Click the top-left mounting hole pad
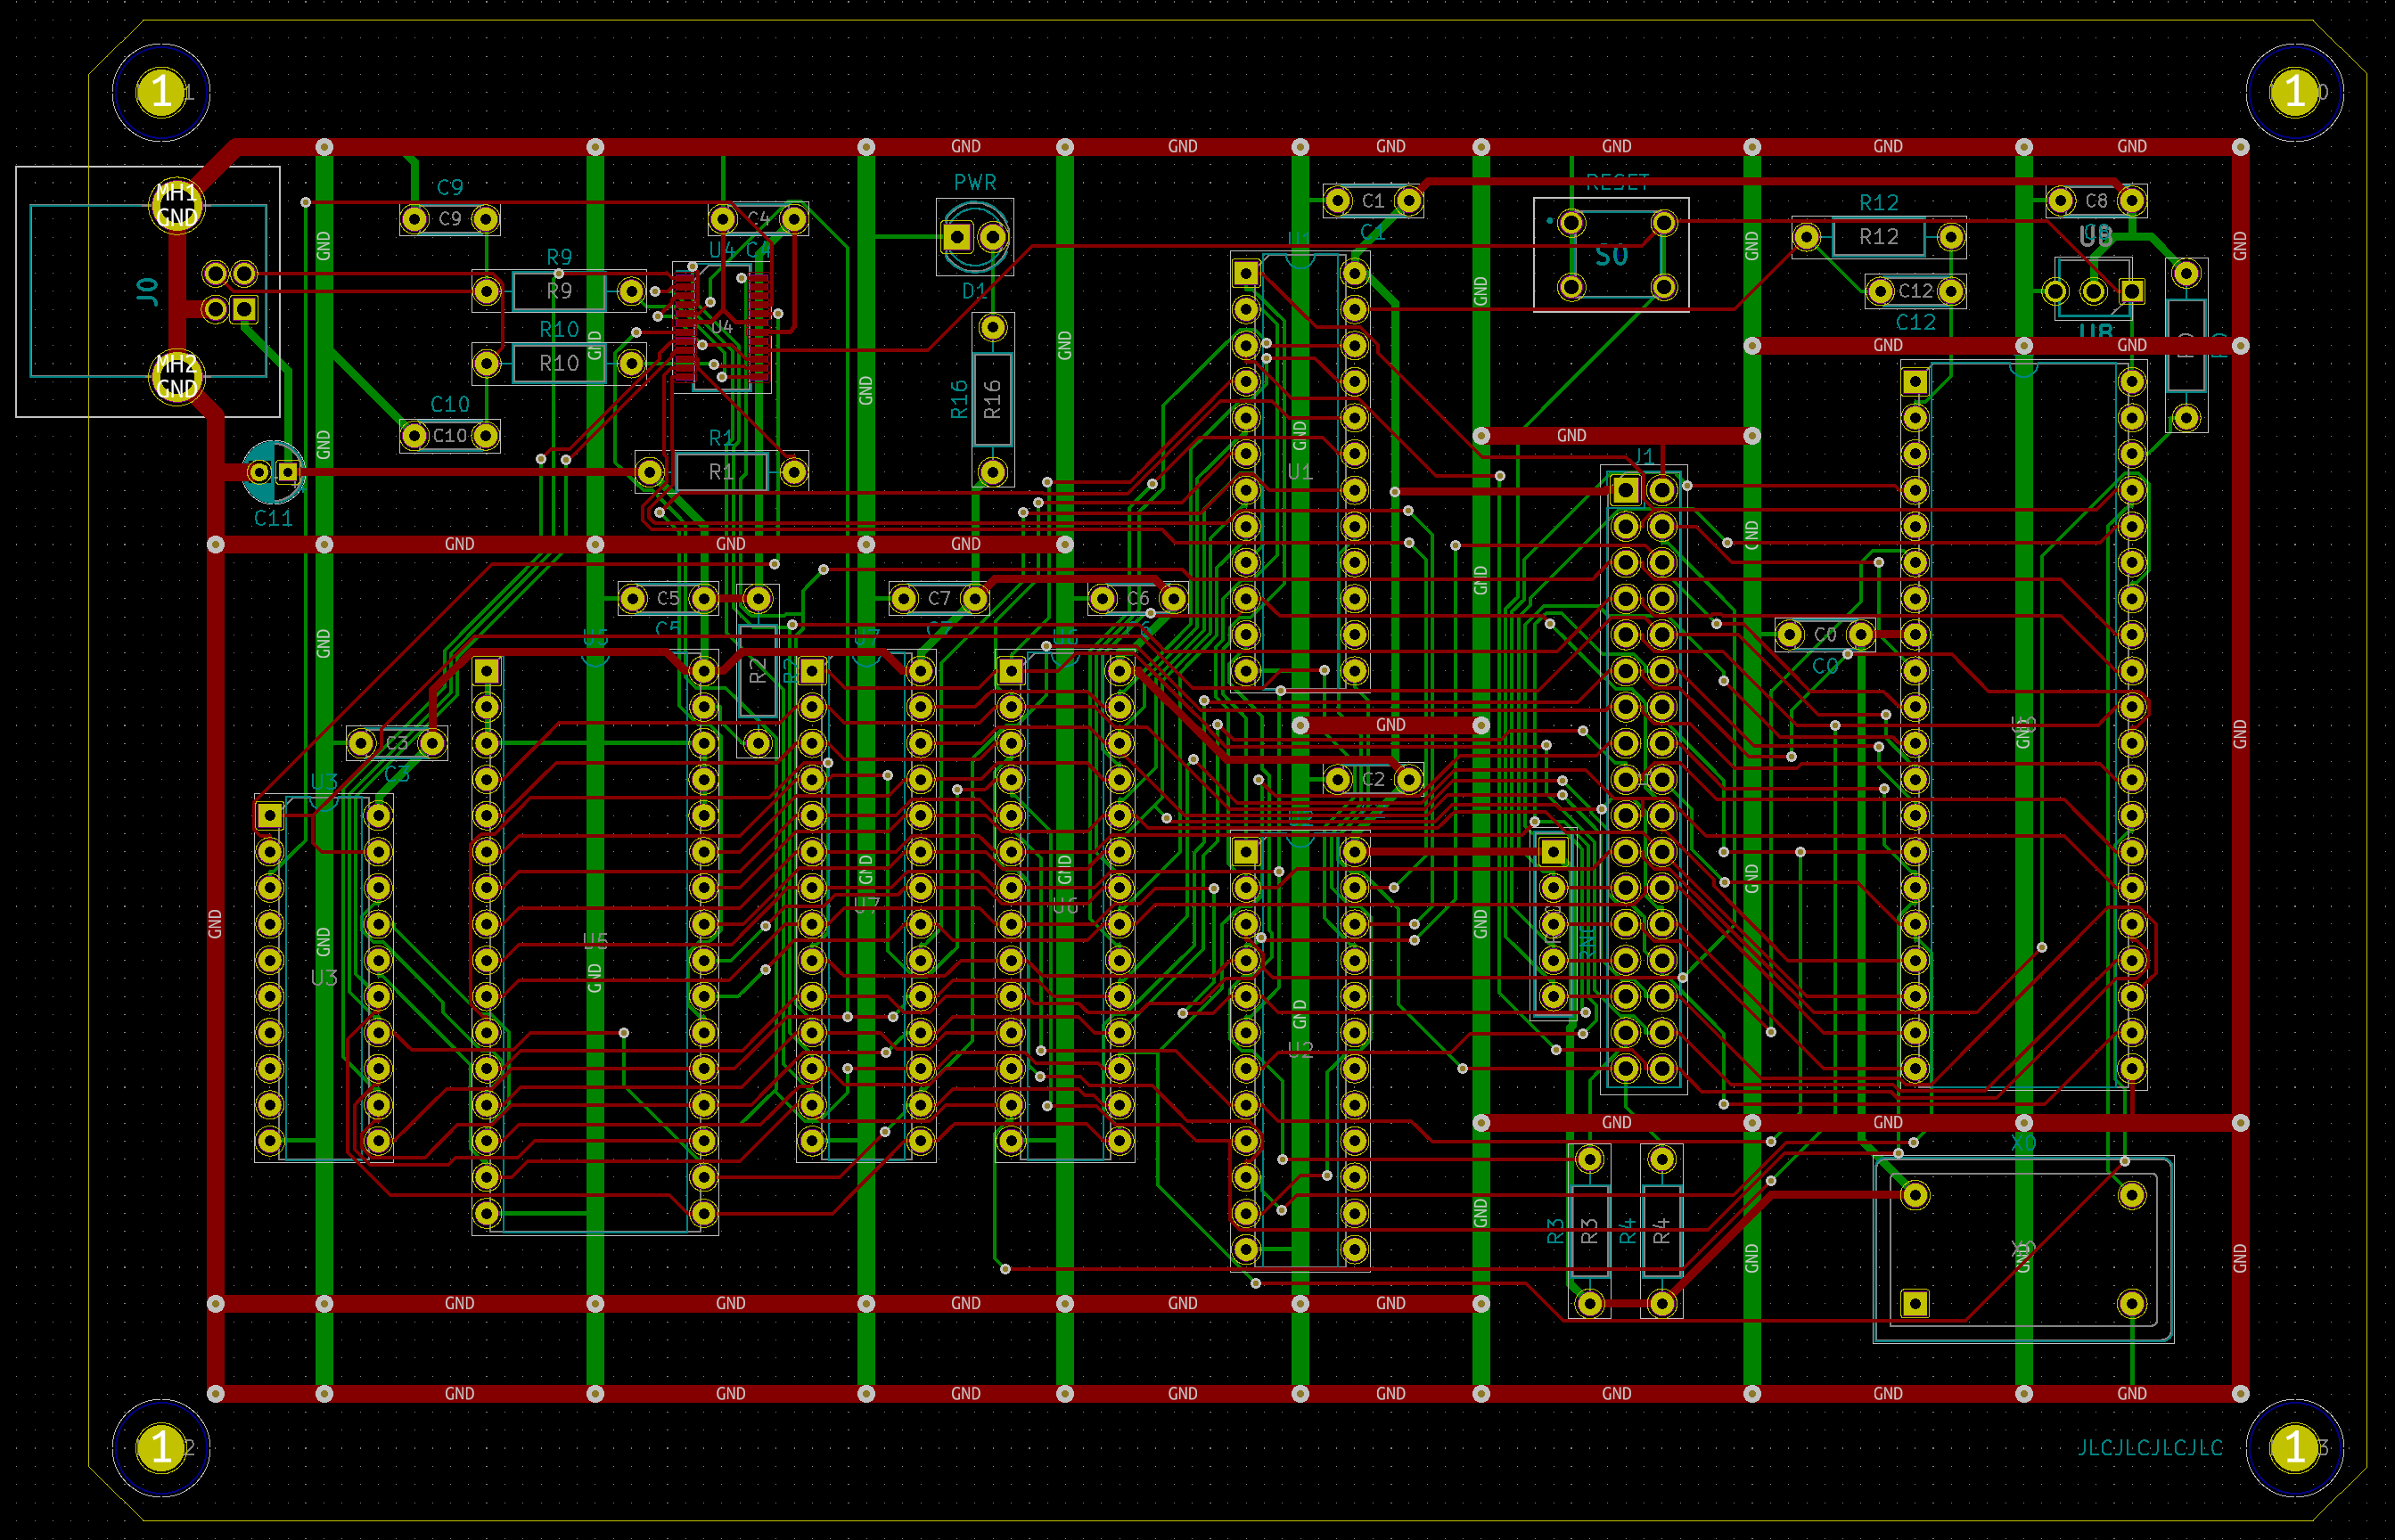The image size is (2395, 1540). pos(160,92)
